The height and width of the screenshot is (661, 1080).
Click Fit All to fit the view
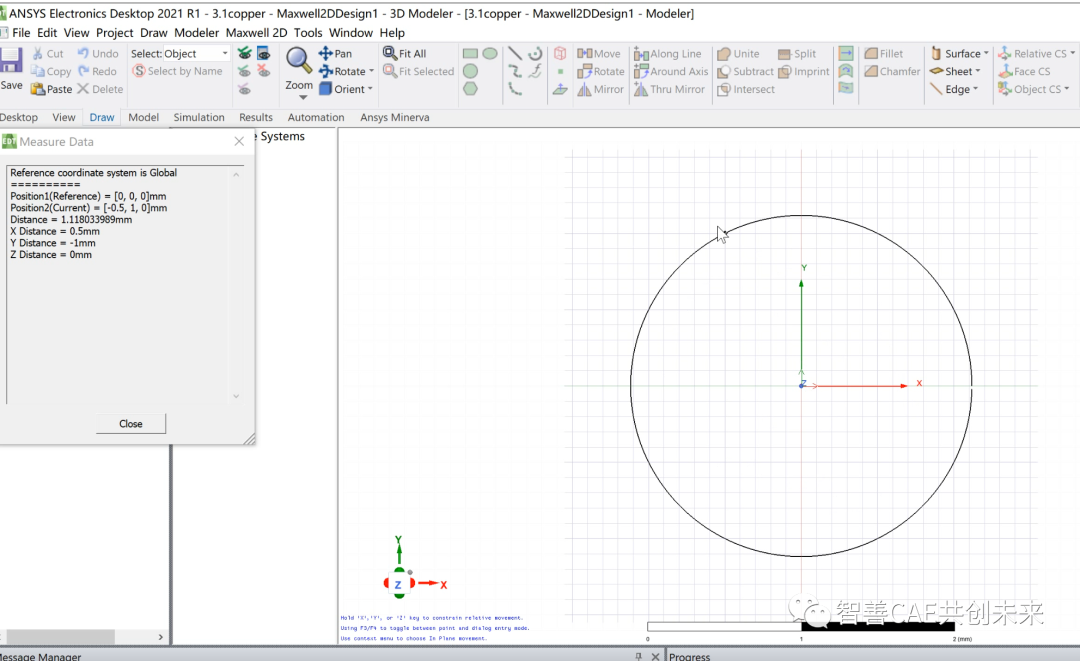click(x=411, y=53)
